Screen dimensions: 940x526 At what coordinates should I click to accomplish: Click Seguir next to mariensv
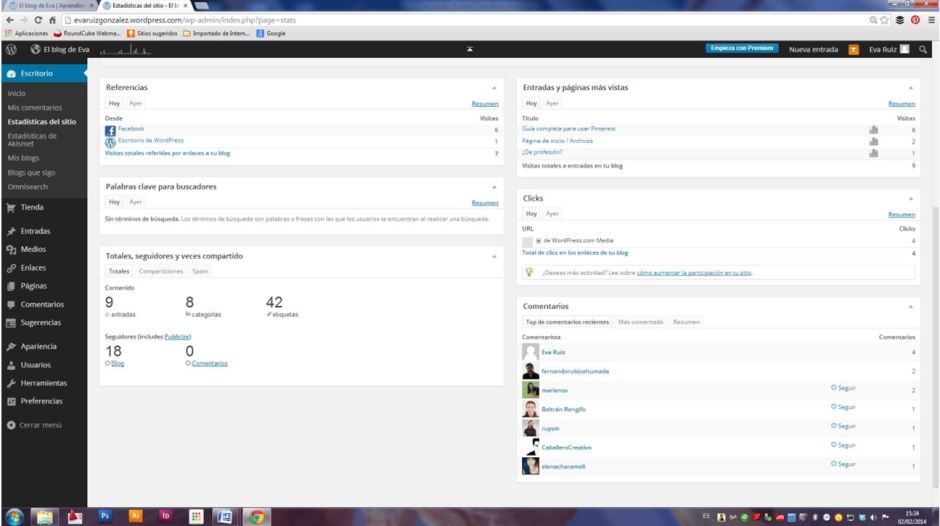(x=843, y=388)
